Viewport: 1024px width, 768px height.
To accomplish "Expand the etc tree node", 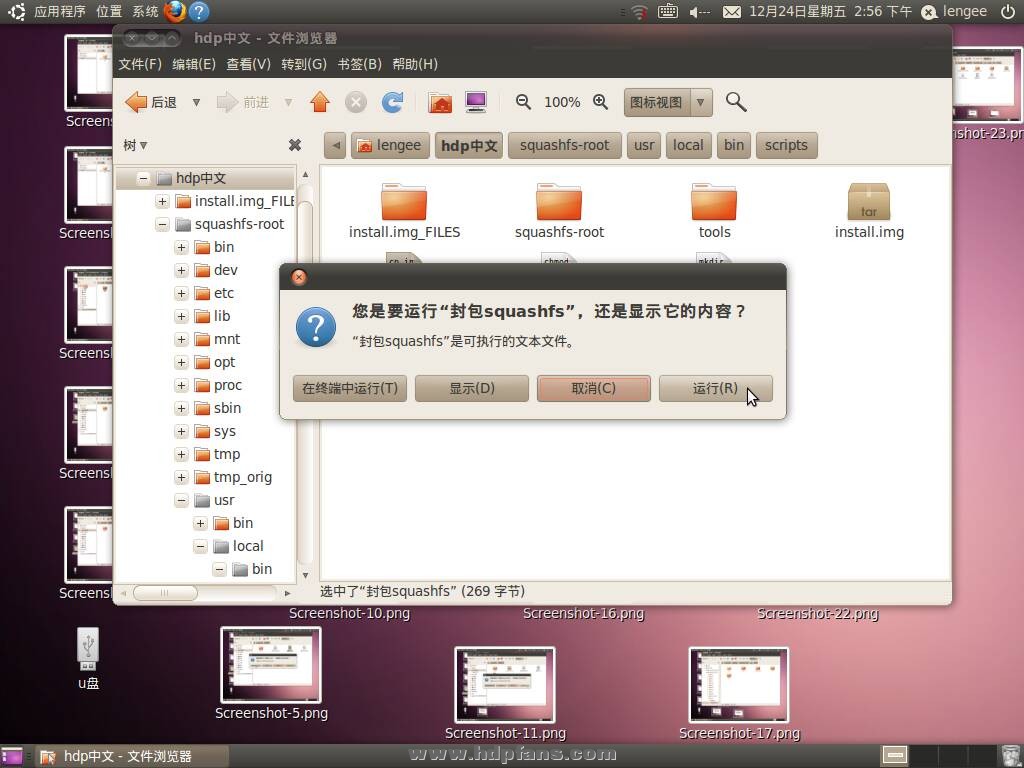I will [182, 293].
